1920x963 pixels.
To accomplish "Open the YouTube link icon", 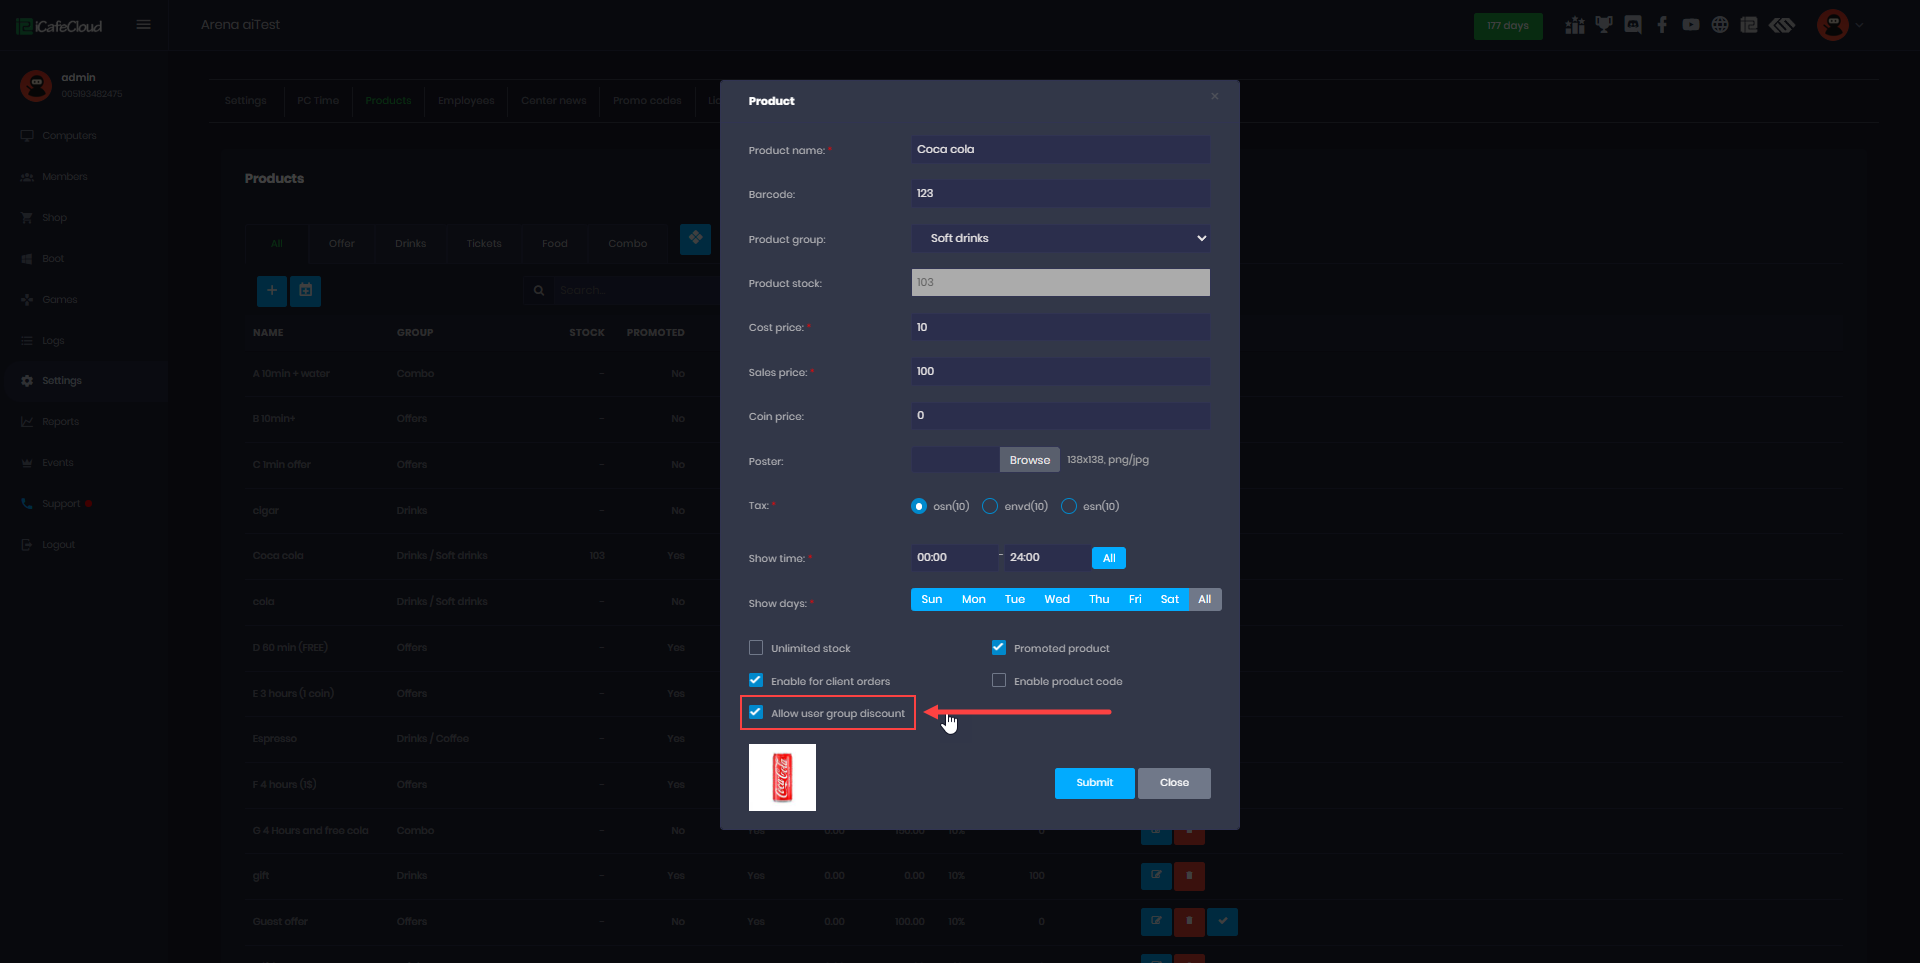I will pos(1691,25).
